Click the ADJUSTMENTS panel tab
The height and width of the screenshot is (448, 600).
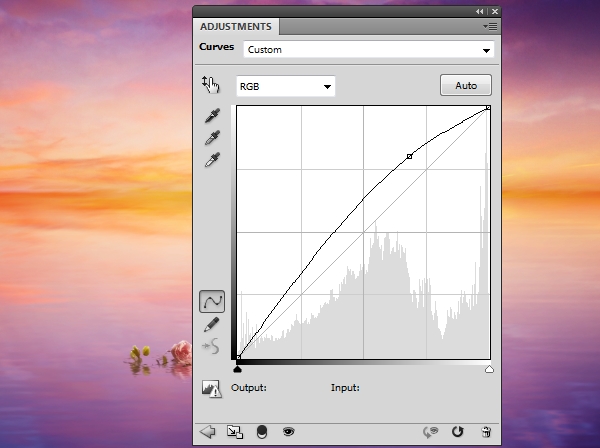[x=236, y=27]
